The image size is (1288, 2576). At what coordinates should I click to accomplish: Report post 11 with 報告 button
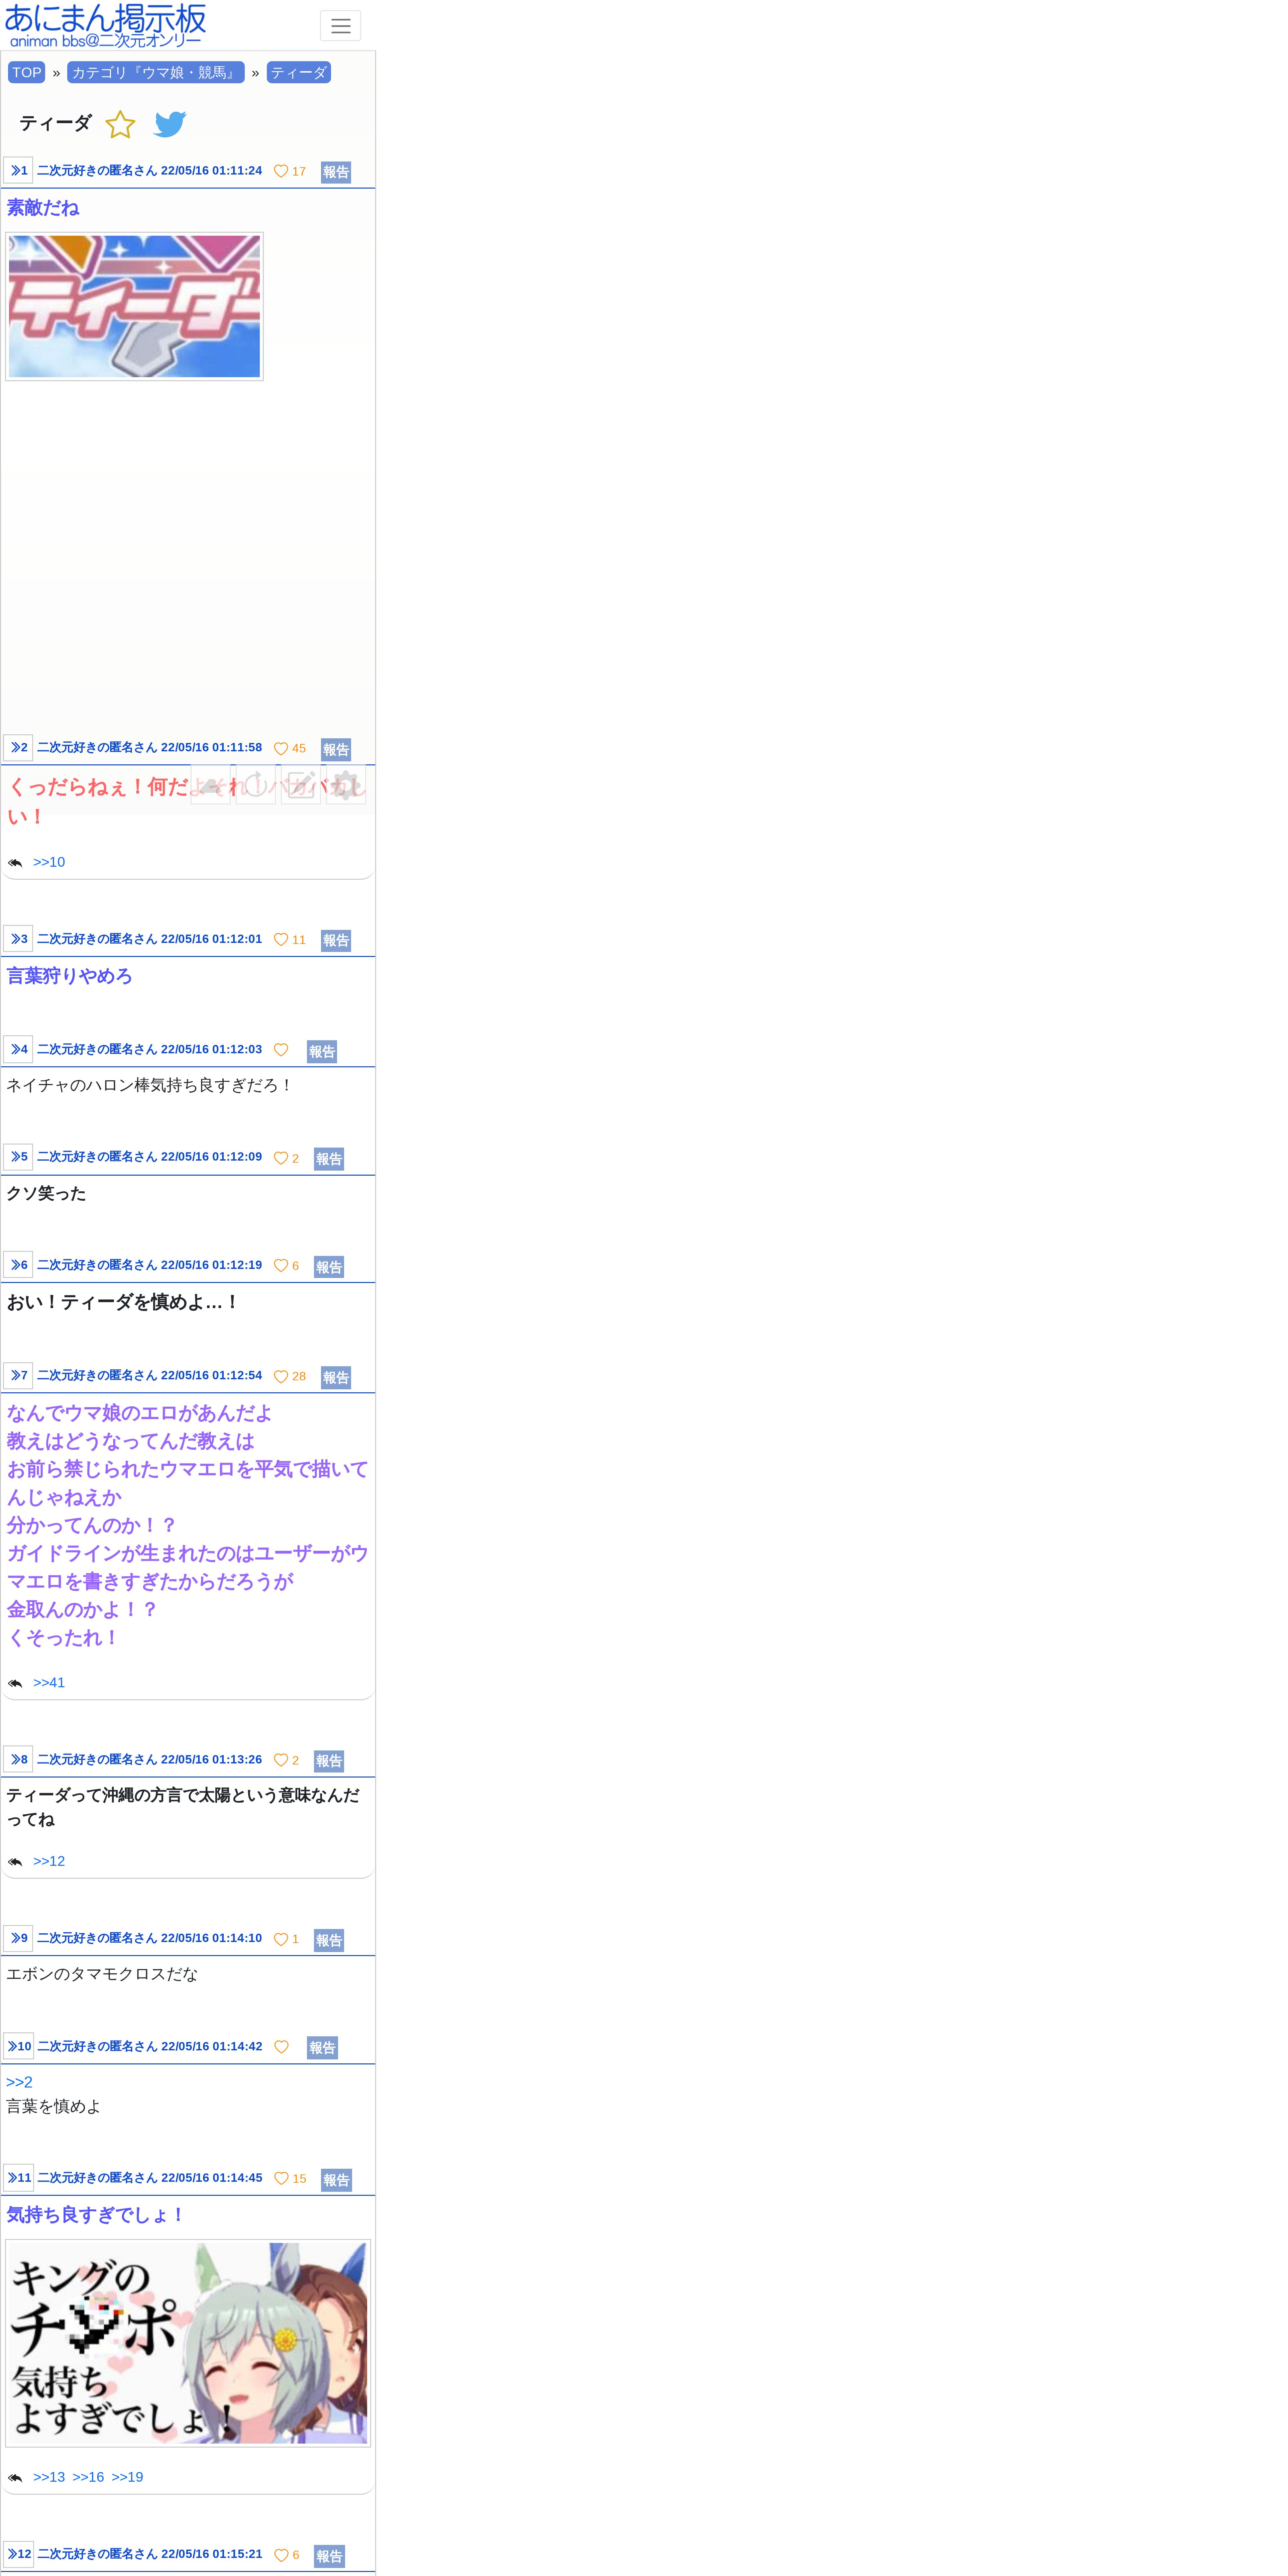pos(336,2180)
